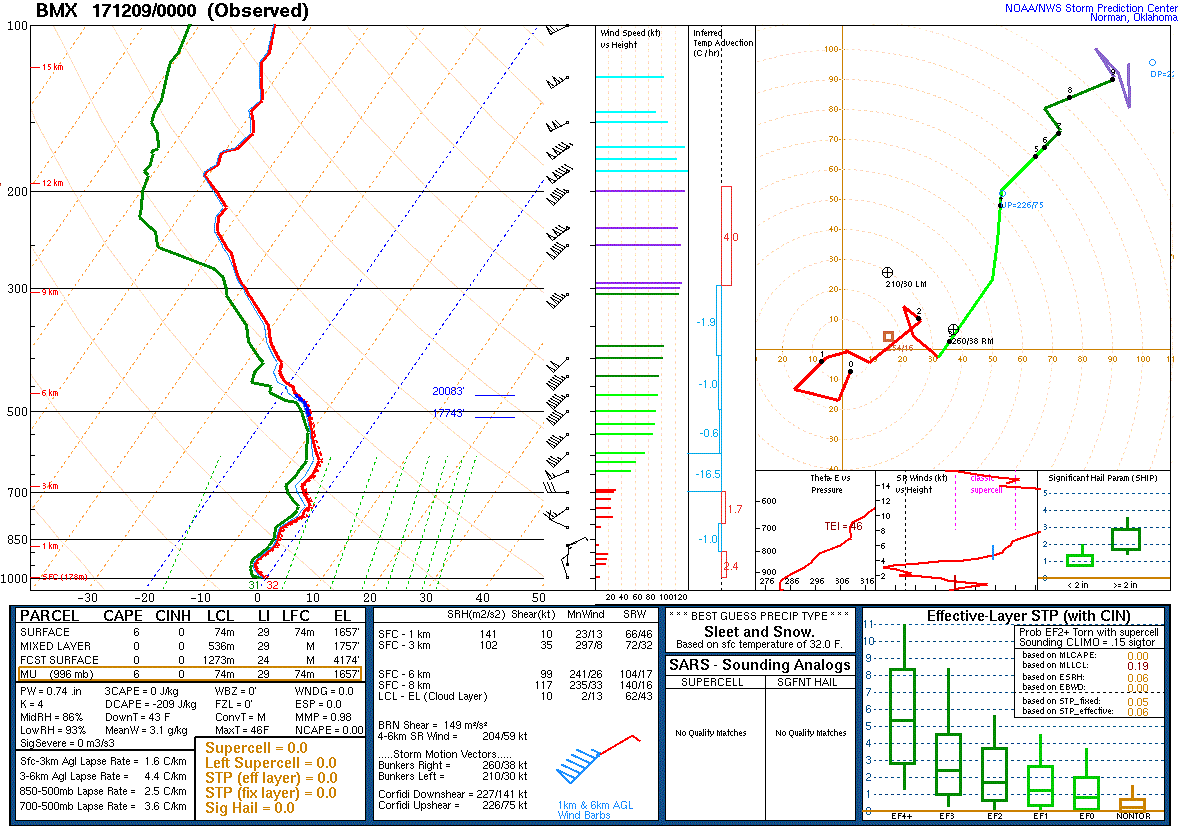
Task: Click the 'DCAPE = -209 J/kg' value
Action: (x=150, y=704)
